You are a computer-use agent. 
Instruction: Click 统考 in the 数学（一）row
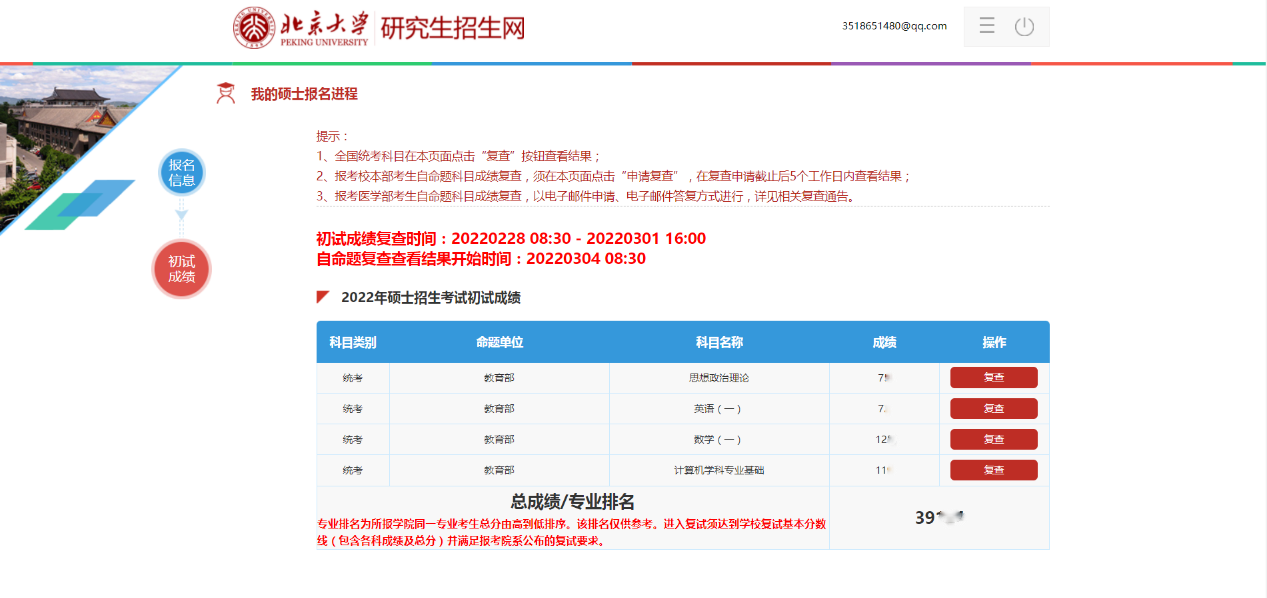353,440
